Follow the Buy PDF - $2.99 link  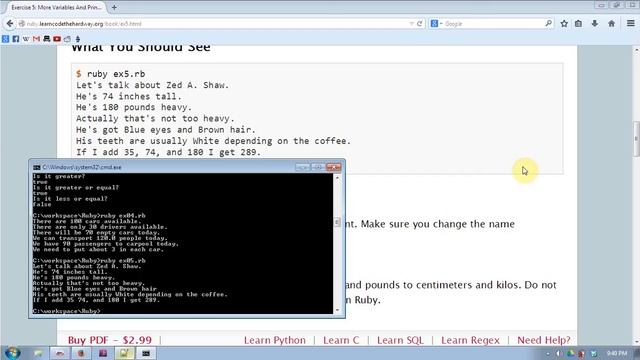point(110,340)
